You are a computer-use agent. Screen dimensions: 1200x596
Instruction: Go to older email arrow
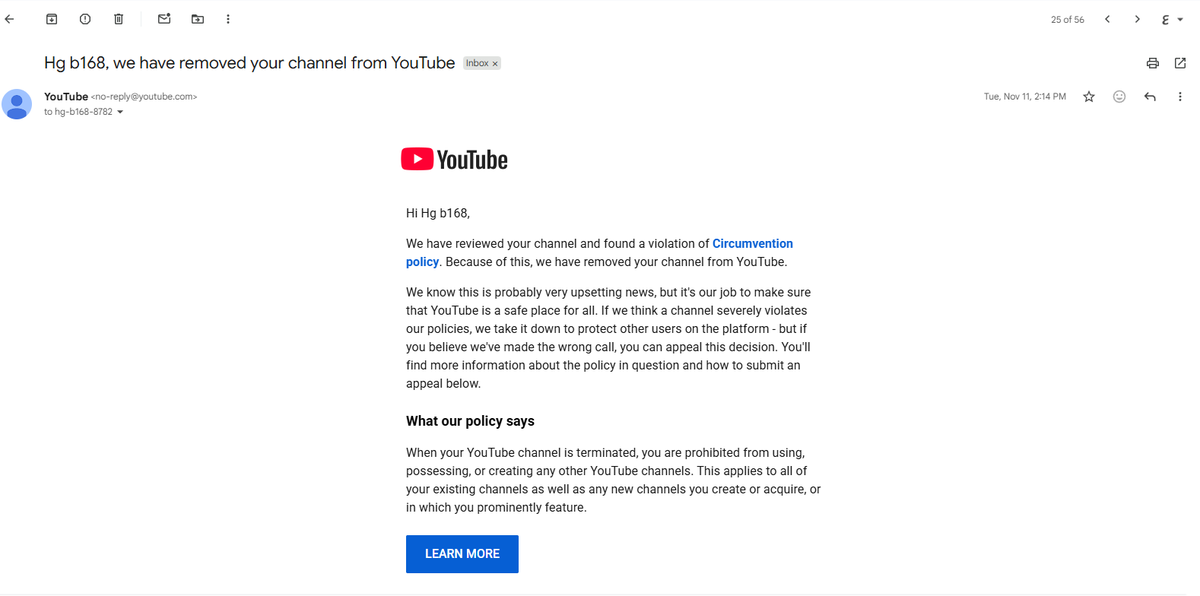point(1137,19)
